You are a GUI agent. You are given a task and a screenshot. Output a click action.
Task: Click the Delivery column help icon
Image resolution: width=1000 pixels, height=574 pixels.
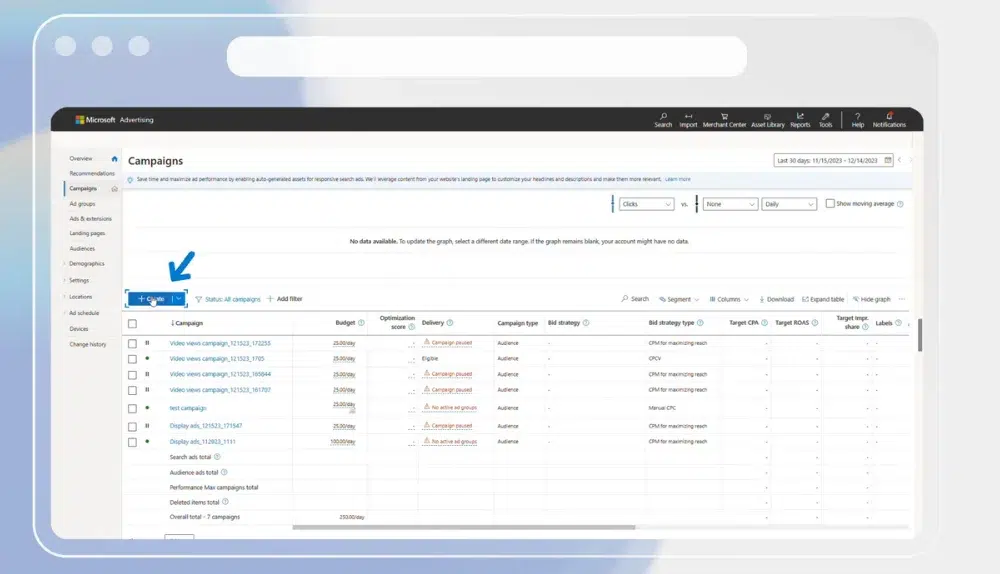coord(450,323)
